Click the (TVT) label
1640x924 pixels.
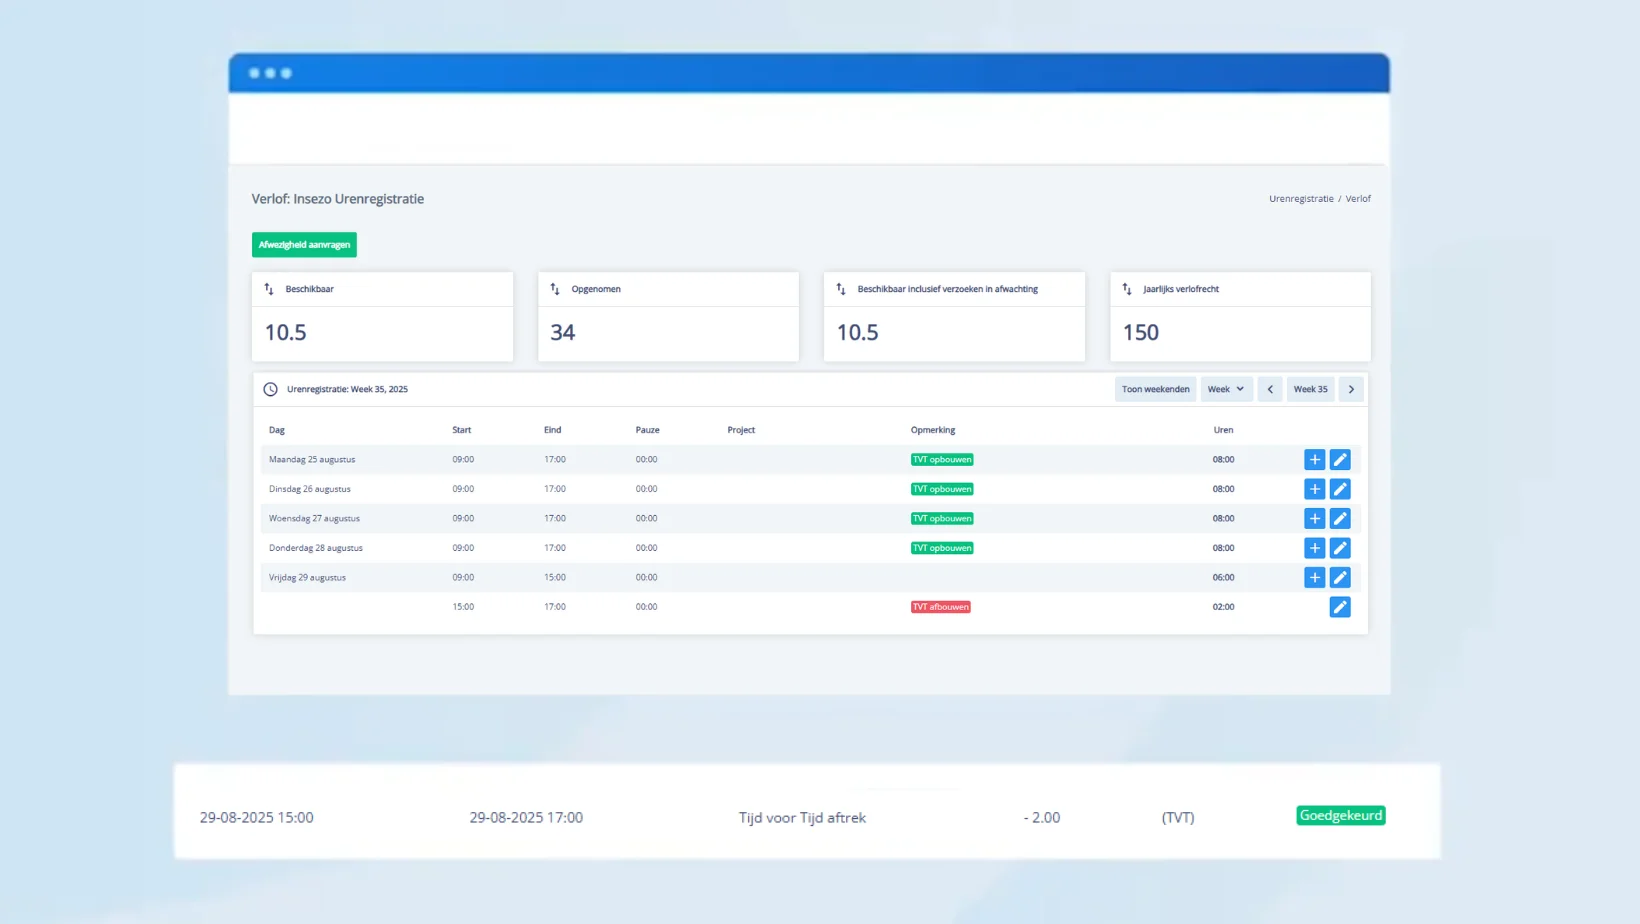pos(1178,818)
